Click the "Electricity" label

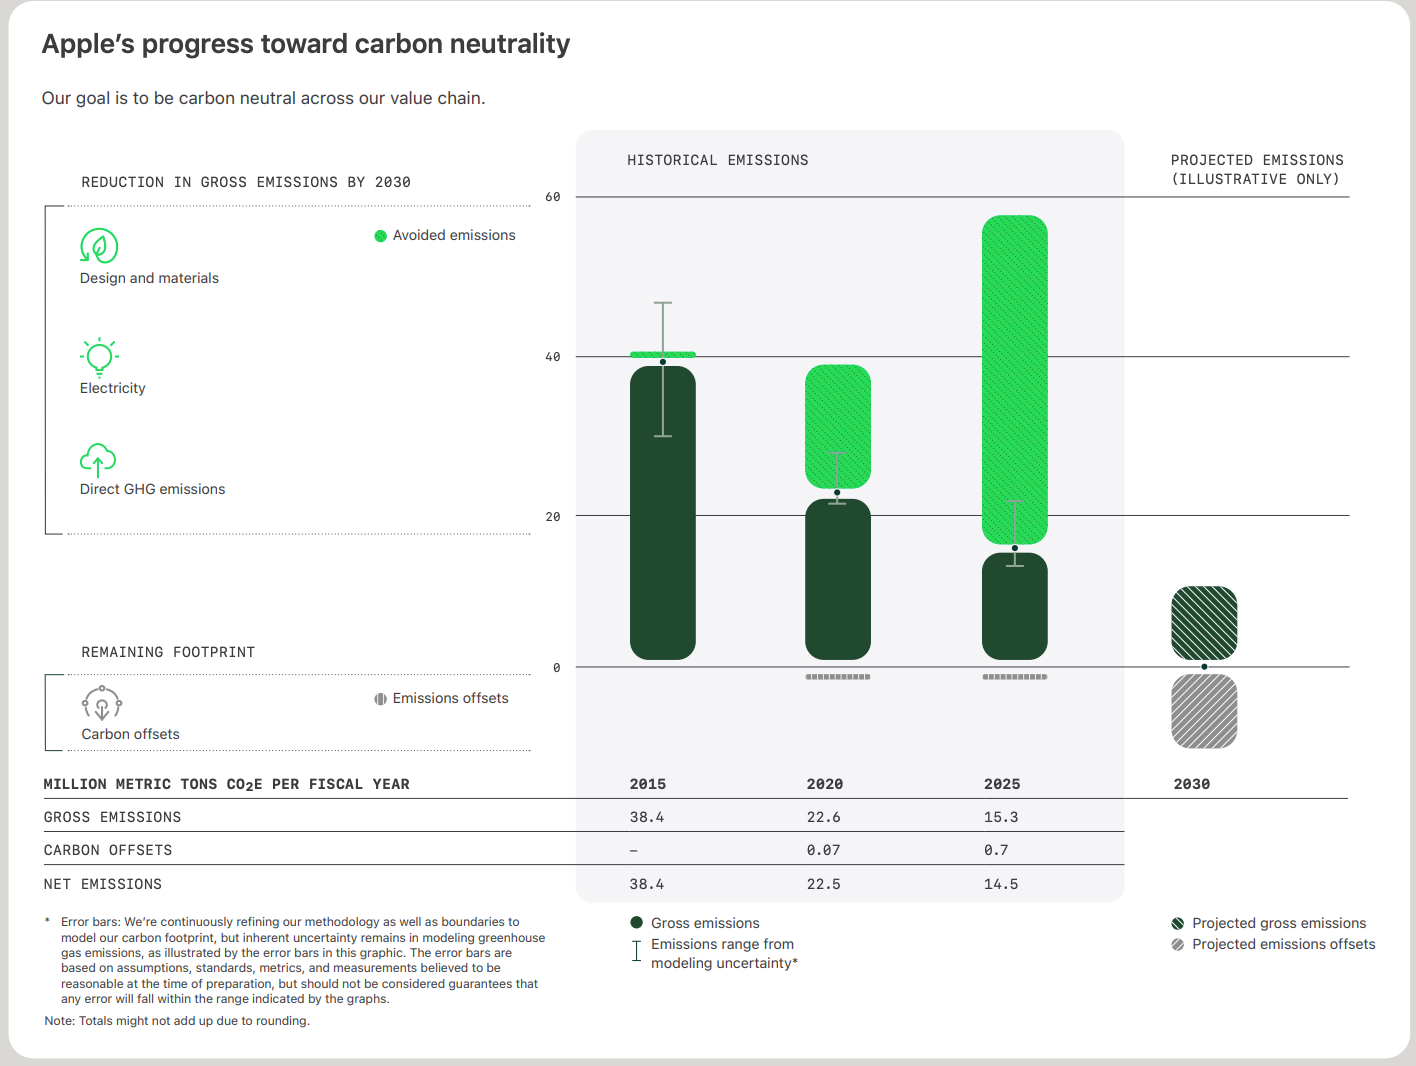[x=113, y=388]
